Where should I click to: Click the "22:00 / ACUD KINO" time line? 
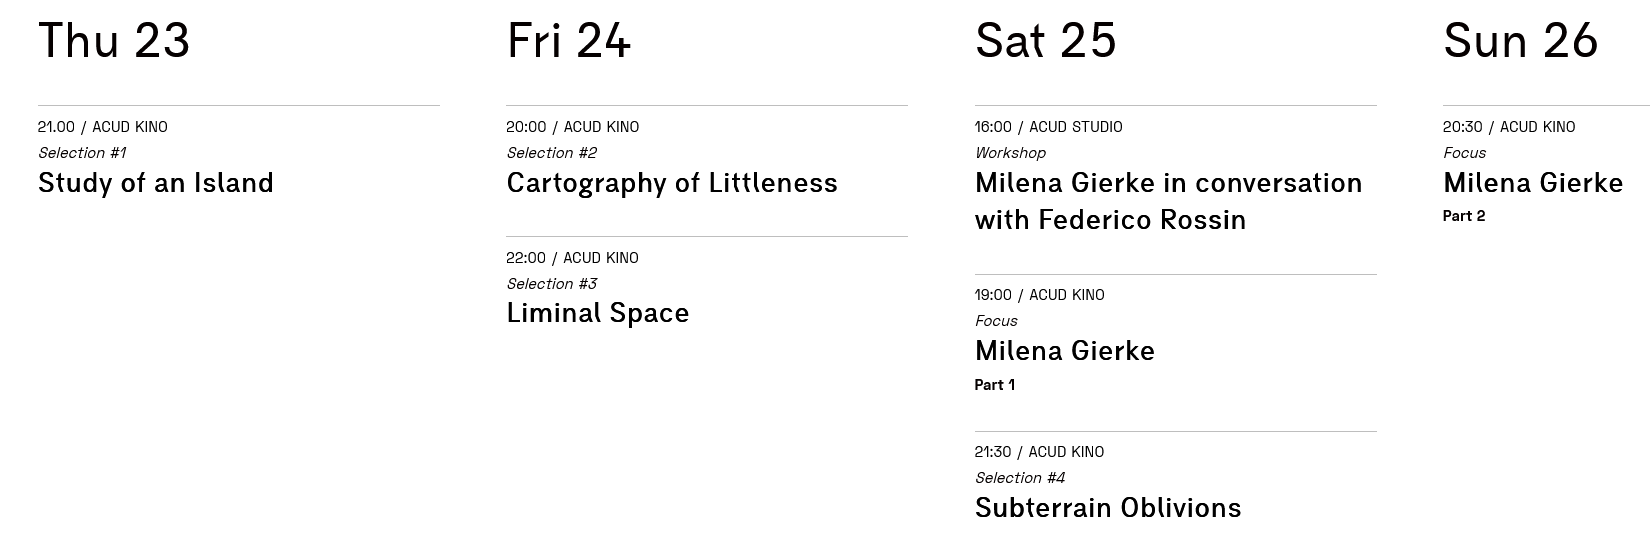pos(572,258)
